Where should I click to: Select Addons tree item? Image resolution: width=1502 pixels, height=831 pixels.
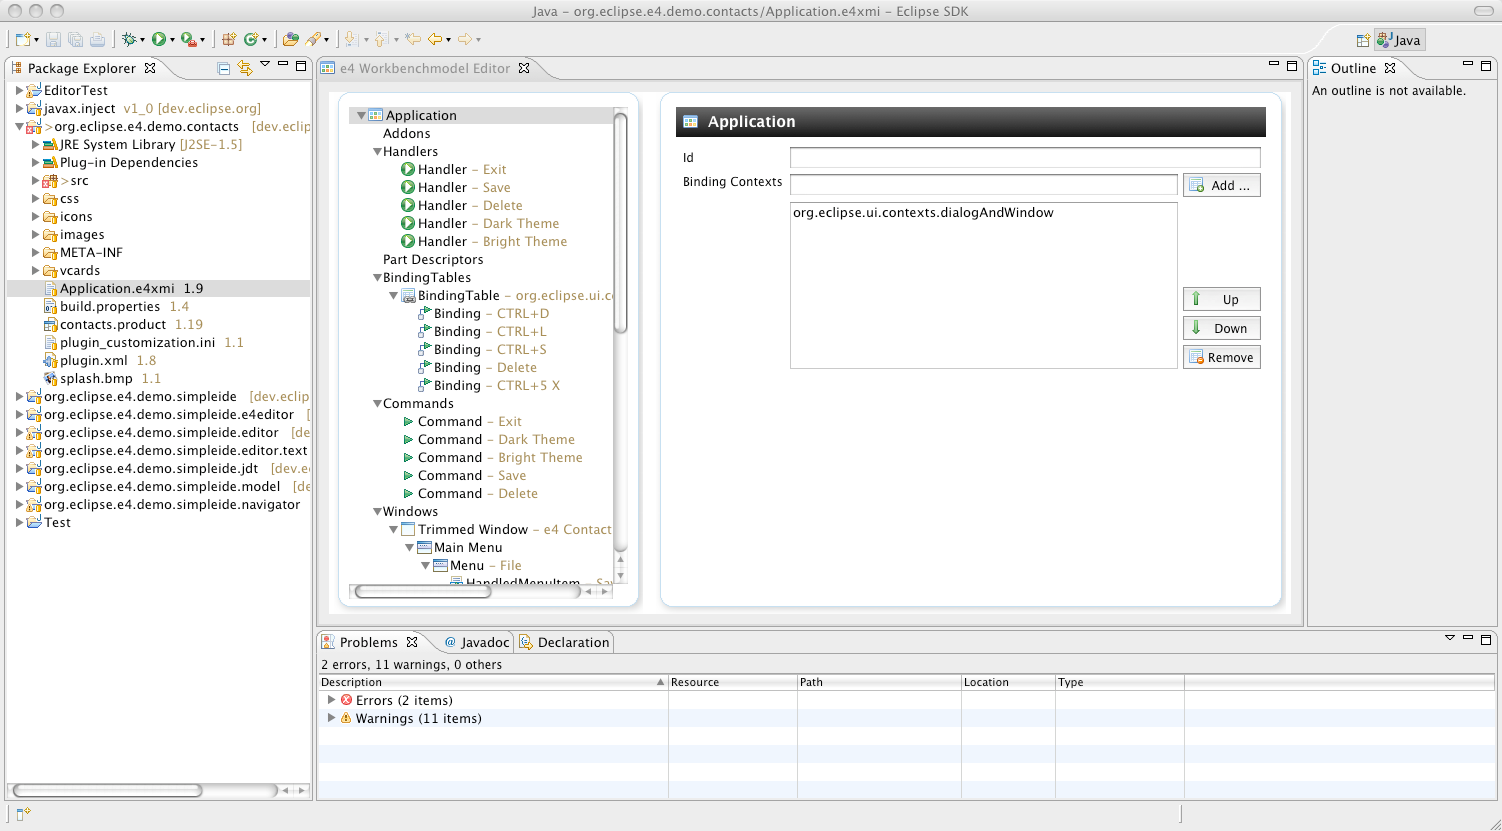pos(407,134)
